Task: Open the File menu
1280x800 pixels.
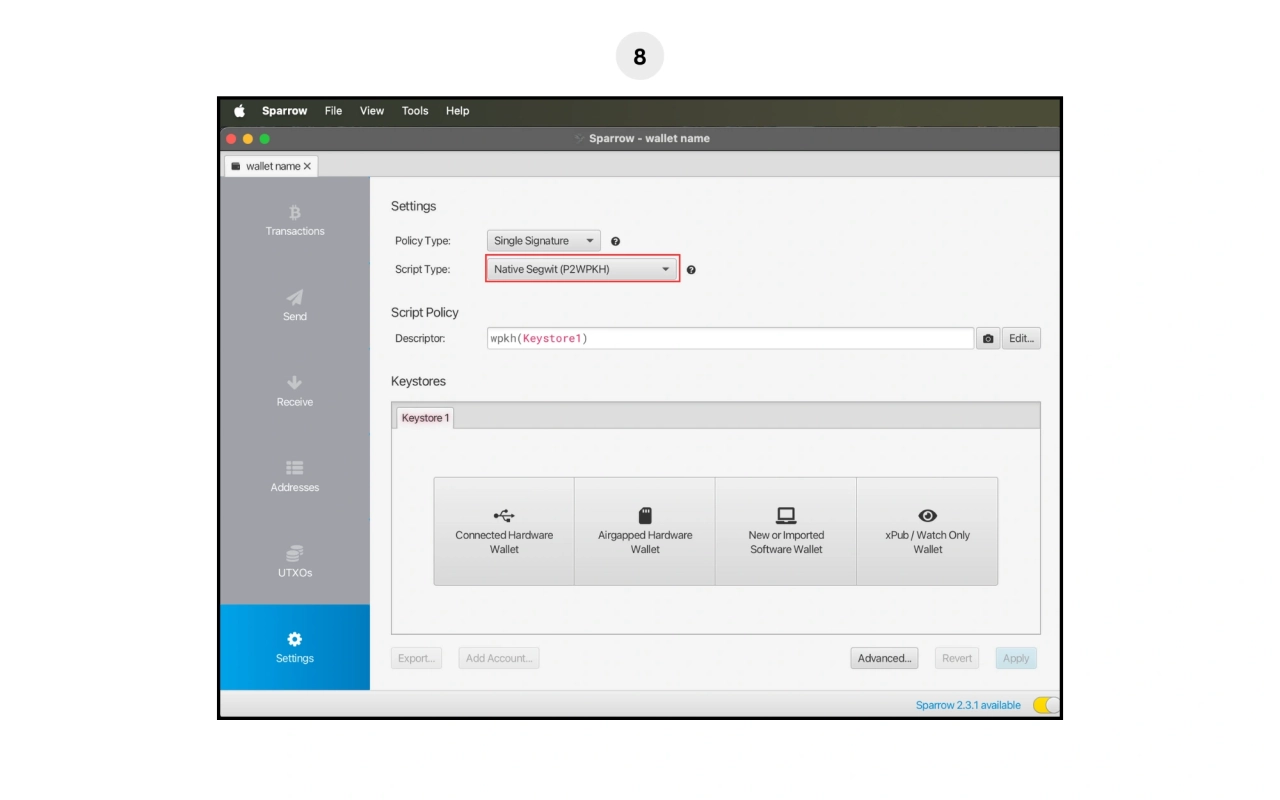Action: (x=333, y=111)
